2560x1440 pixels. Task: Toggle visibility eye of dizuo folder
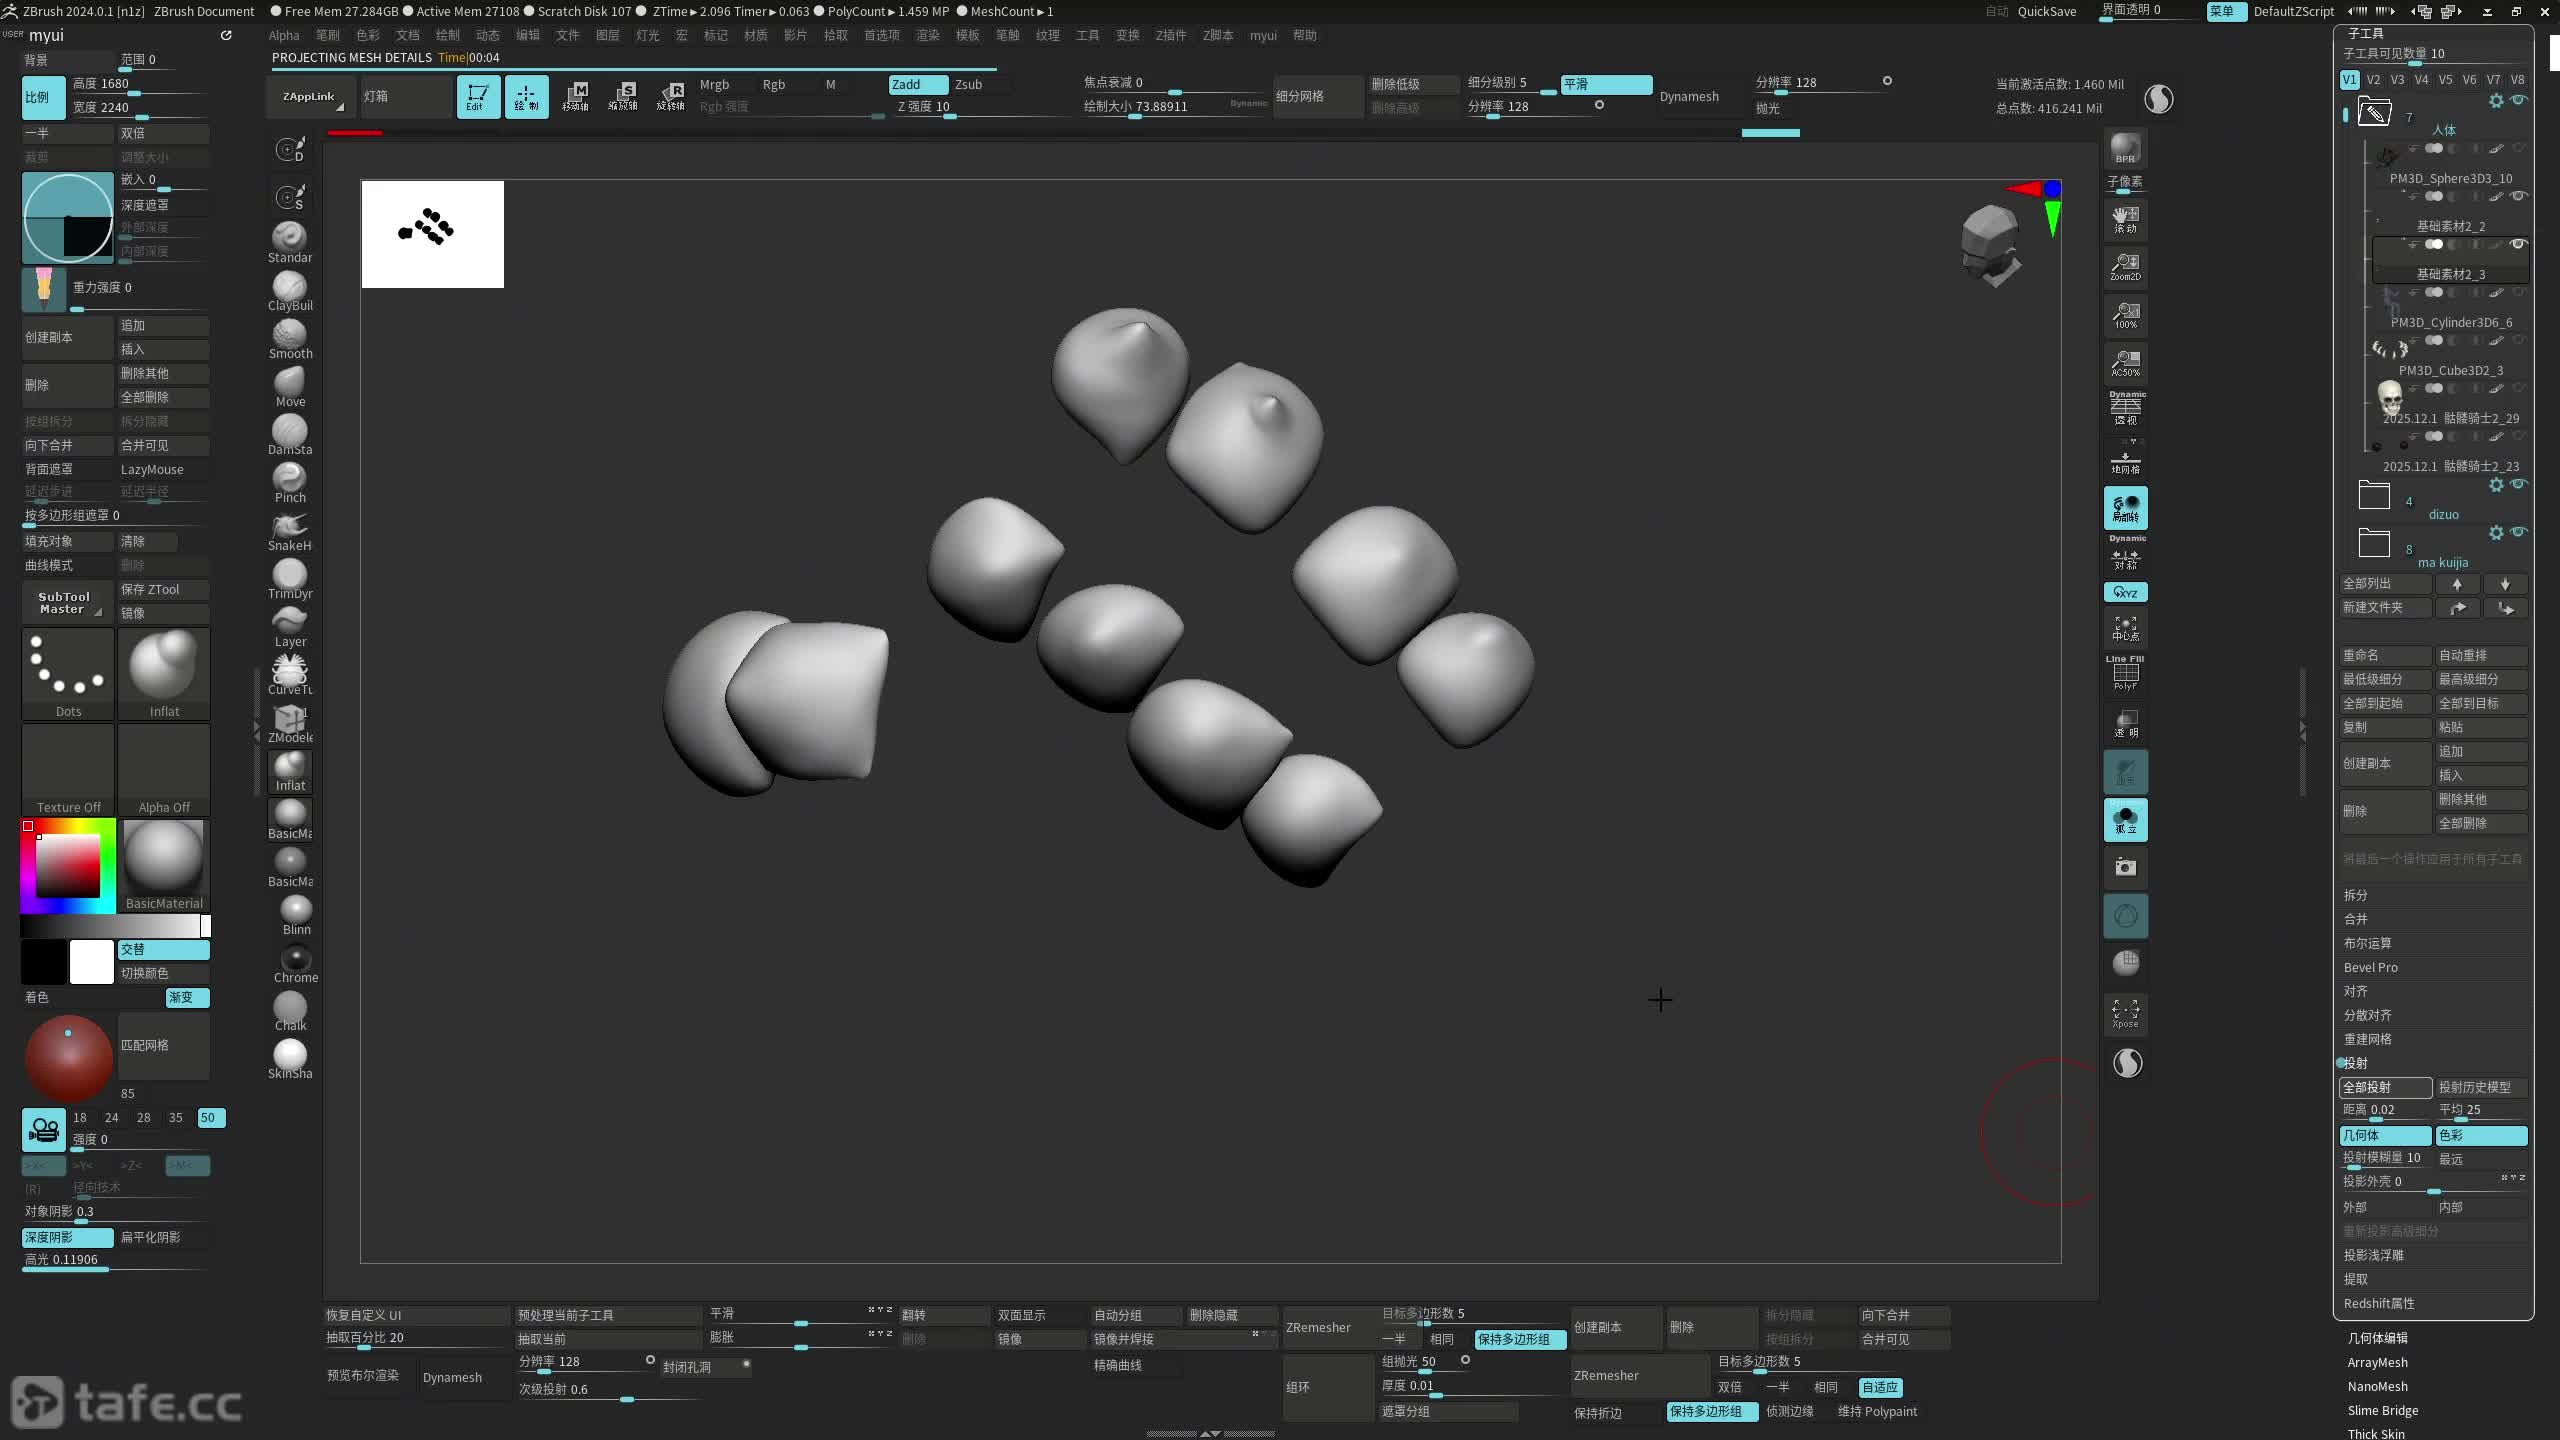(2519, 485)
